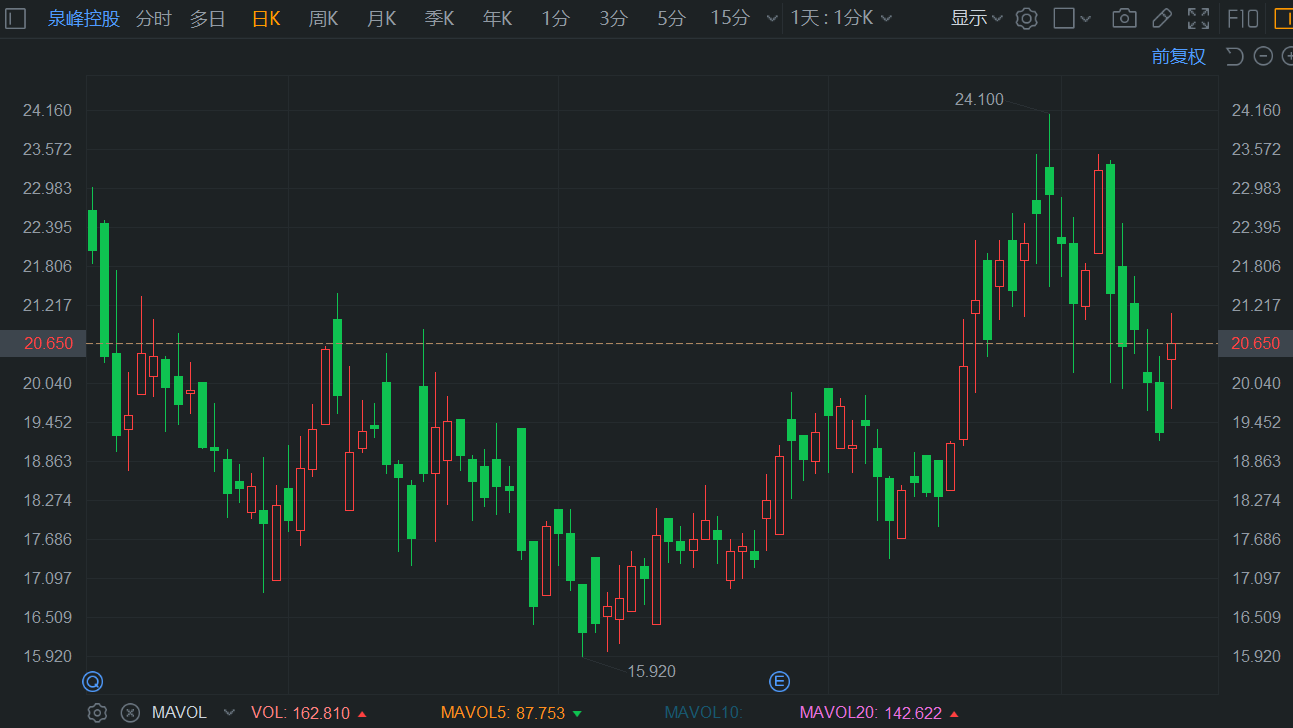The height and width of the screenshot is (728, 1293).
Task: Click the undo arrow icon
Action: coord(1235,56)
